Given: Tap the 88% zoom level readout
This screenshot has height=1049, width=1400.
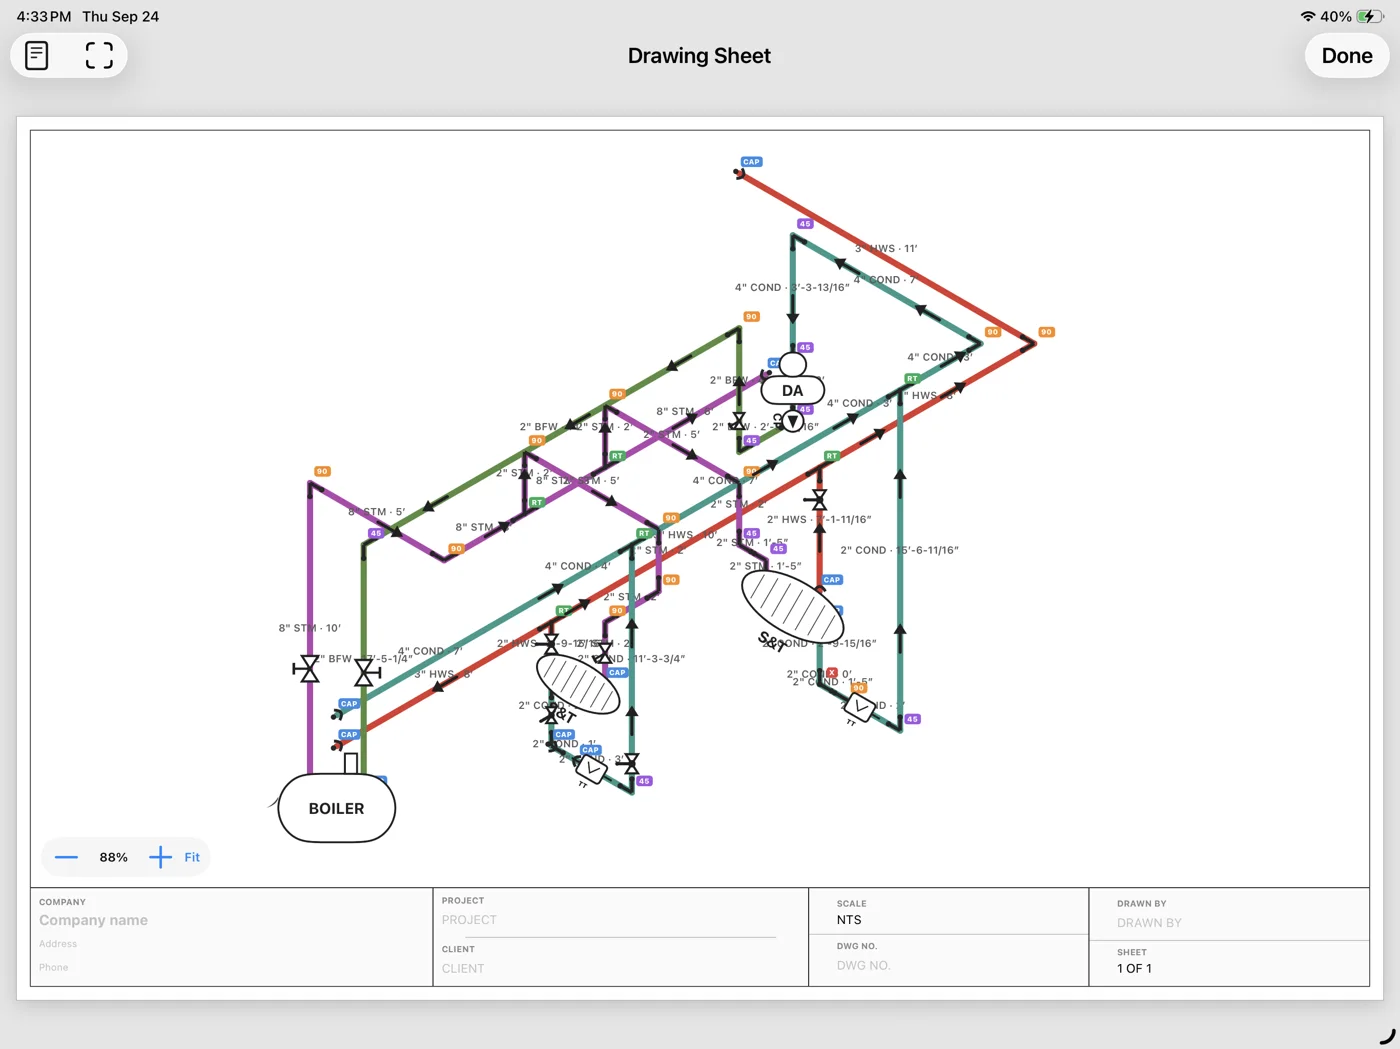Looking at the screenshot, I should pyautogui.click(x=114, y=857).
